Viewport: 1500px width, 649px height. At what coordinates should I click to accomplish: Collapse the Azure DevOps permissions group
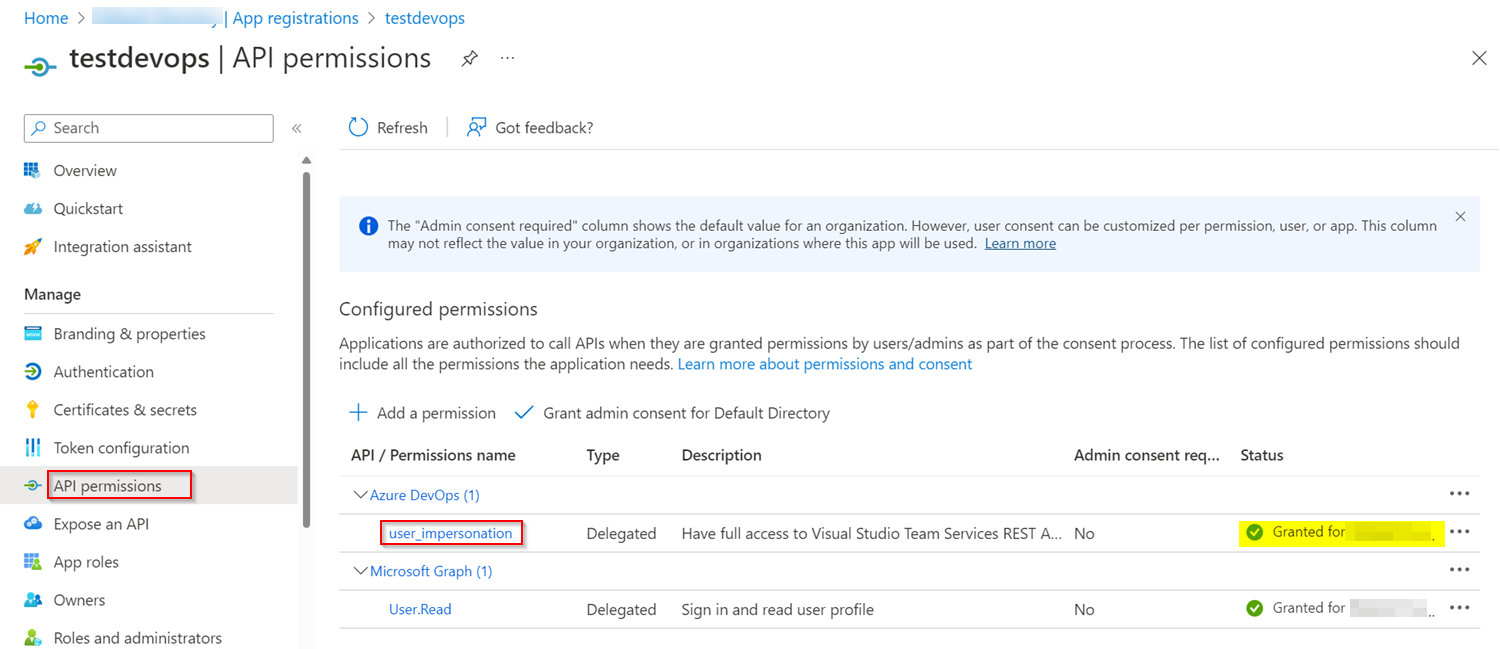(x=359, y=495)
